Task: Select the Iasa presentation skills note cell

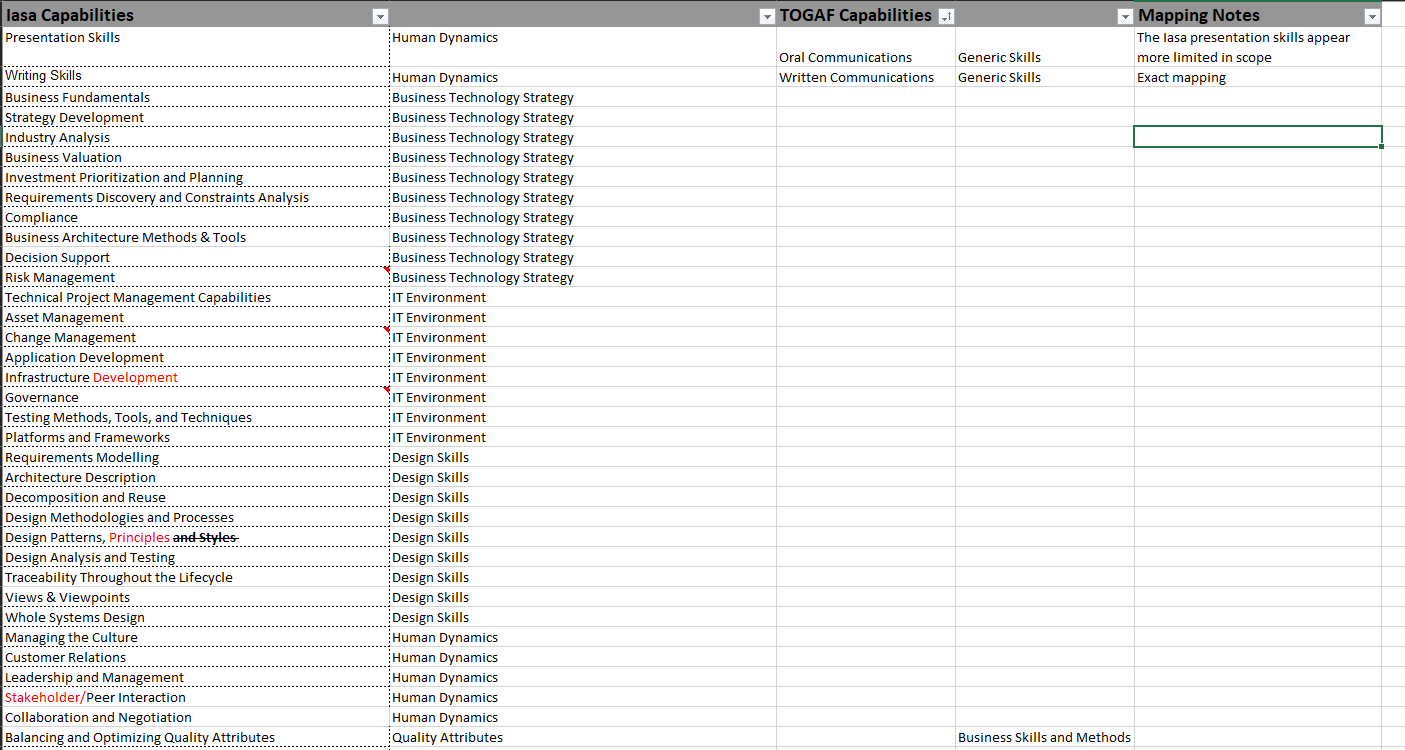Action: click(1258, 47)
